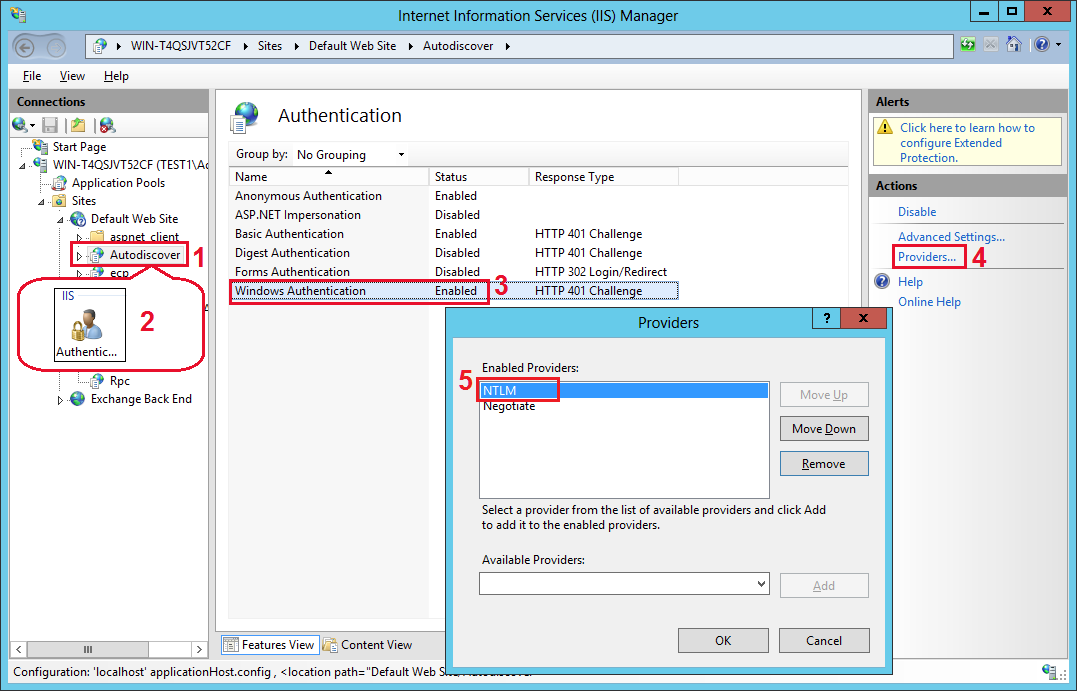Open the Group by No Grouping dropdown
This screenshot has height=691, width=1077.
350,155
